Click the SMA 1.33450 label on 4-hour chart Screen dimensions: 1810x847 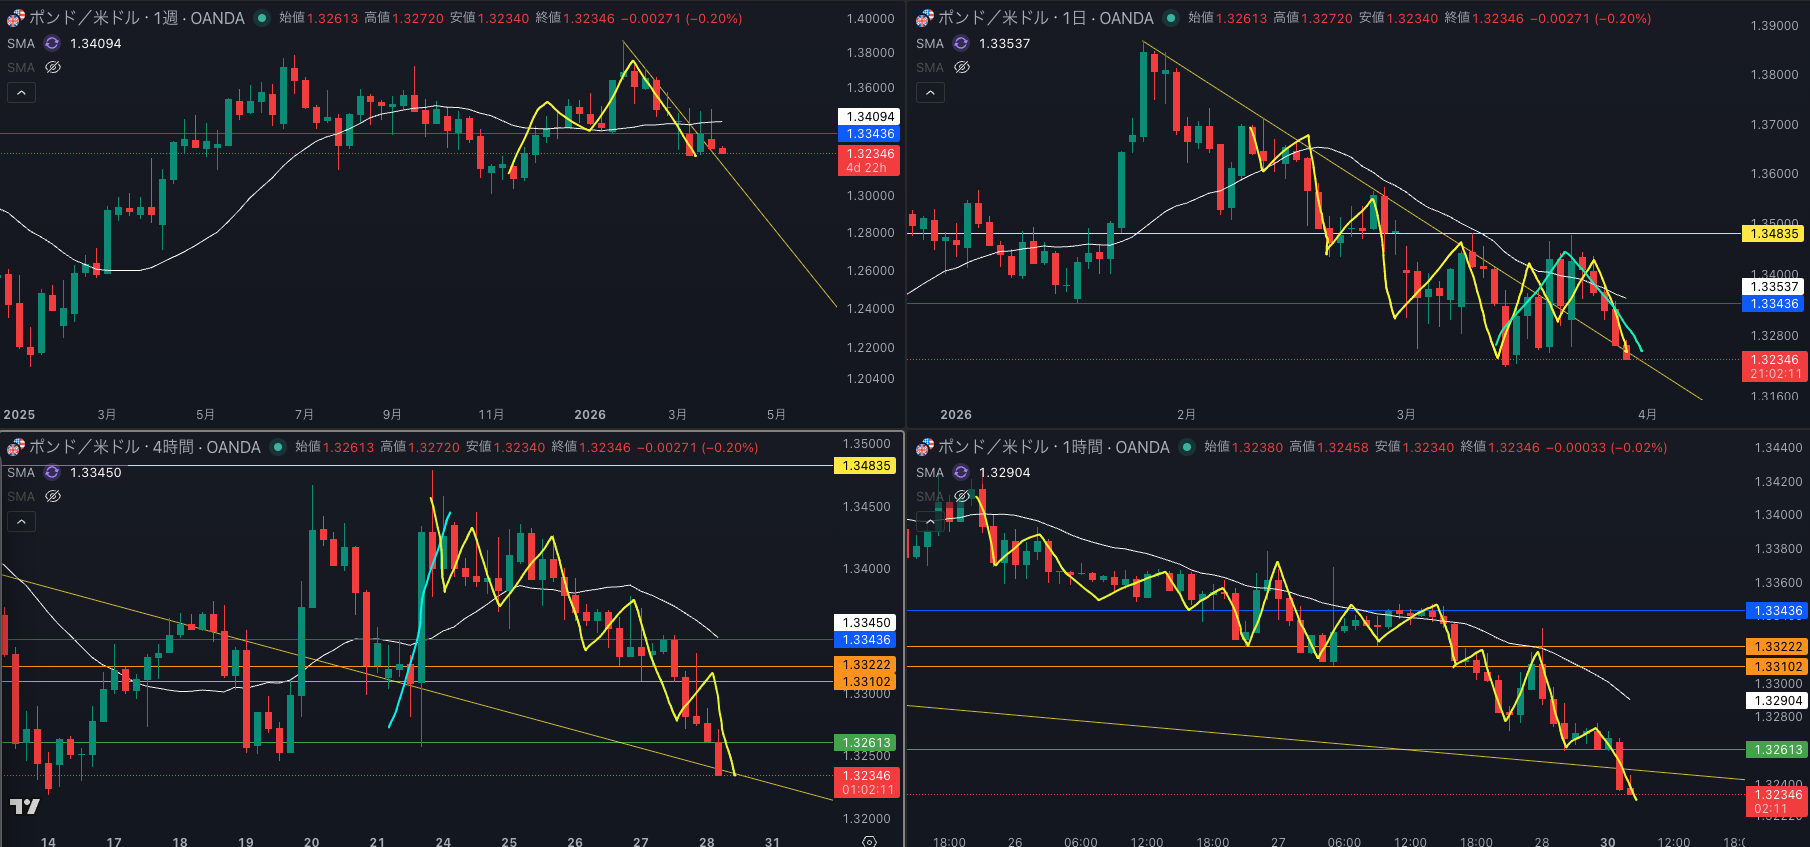(x=95, y=472)
